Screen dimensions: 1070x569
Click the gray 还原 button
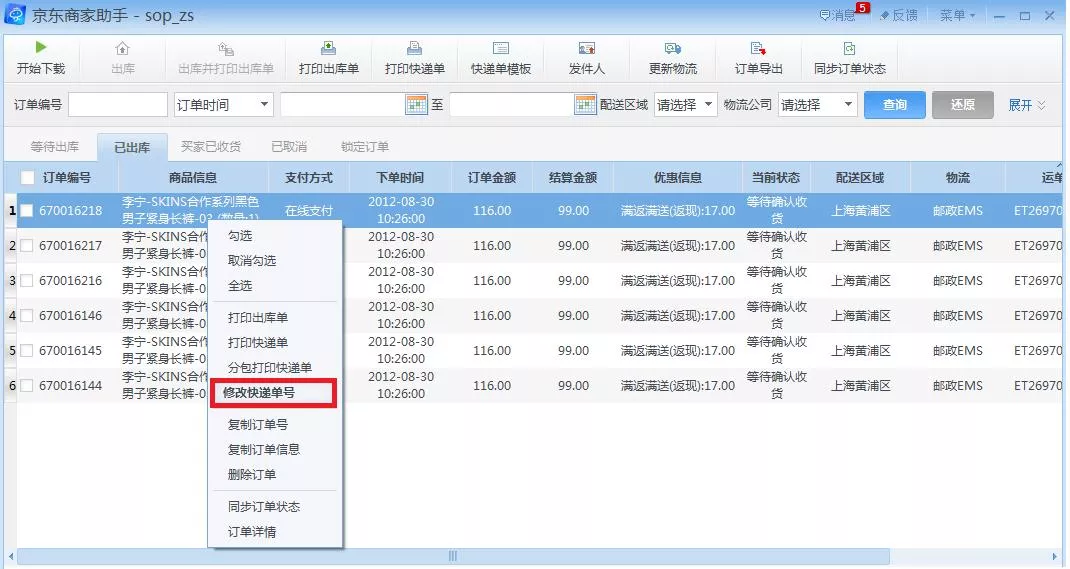pyautogui.click(x=962, y=104)
